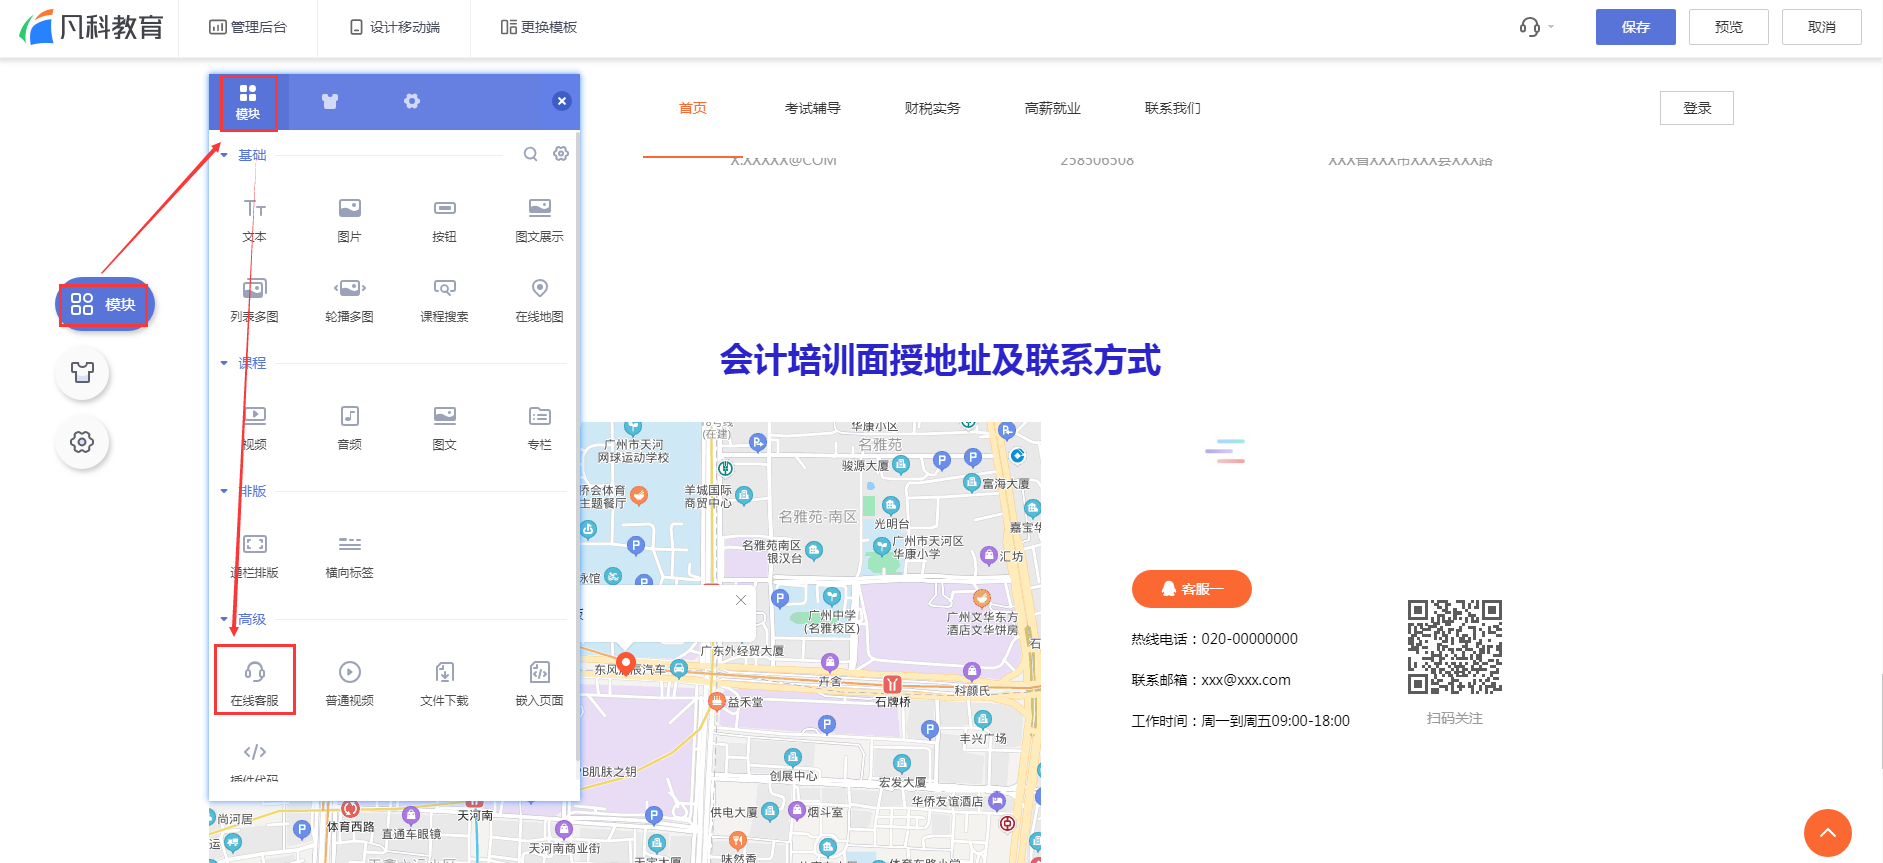This screenshot has width=1883, height=863.
Task: Pick the 轮播多图 carousel module
Action: [349, 300]
